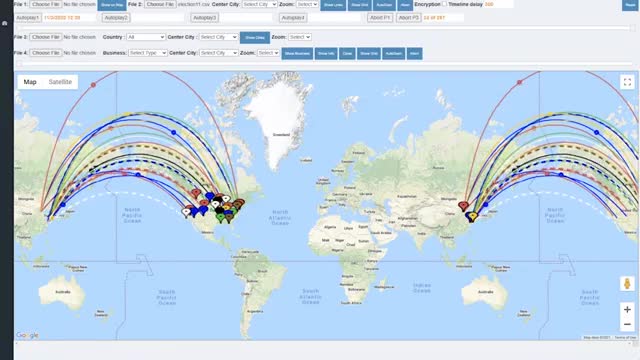
Task: Select the Map view tab
Action: (30, 82)
